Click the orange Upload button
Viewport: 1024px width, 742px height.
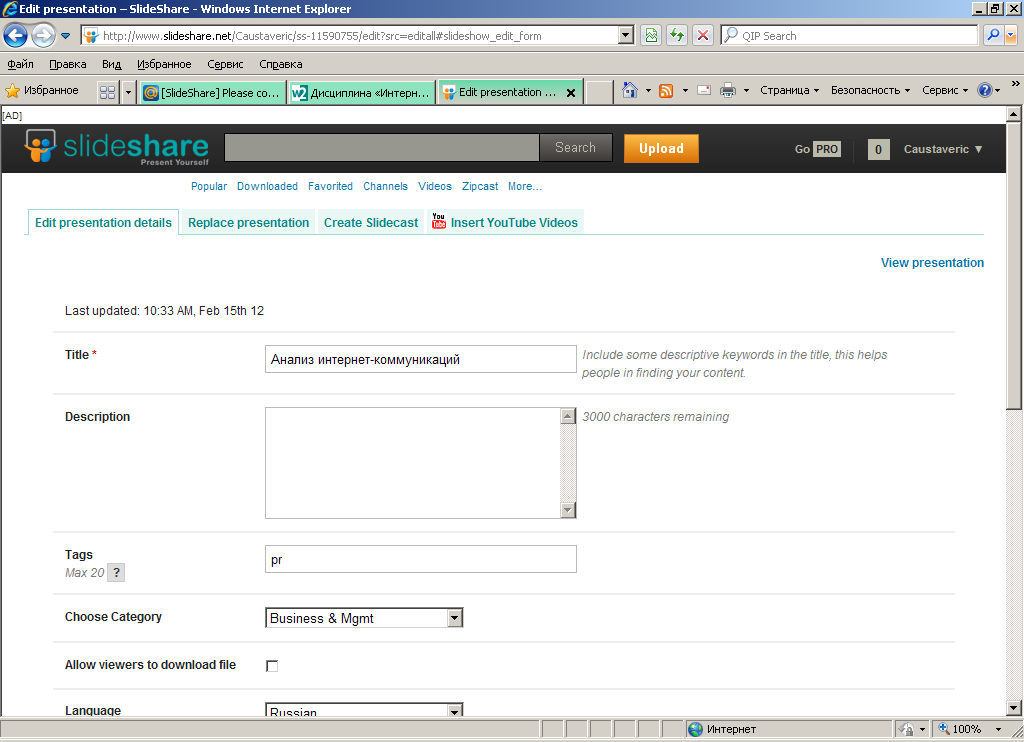click(x=661, y=148)
